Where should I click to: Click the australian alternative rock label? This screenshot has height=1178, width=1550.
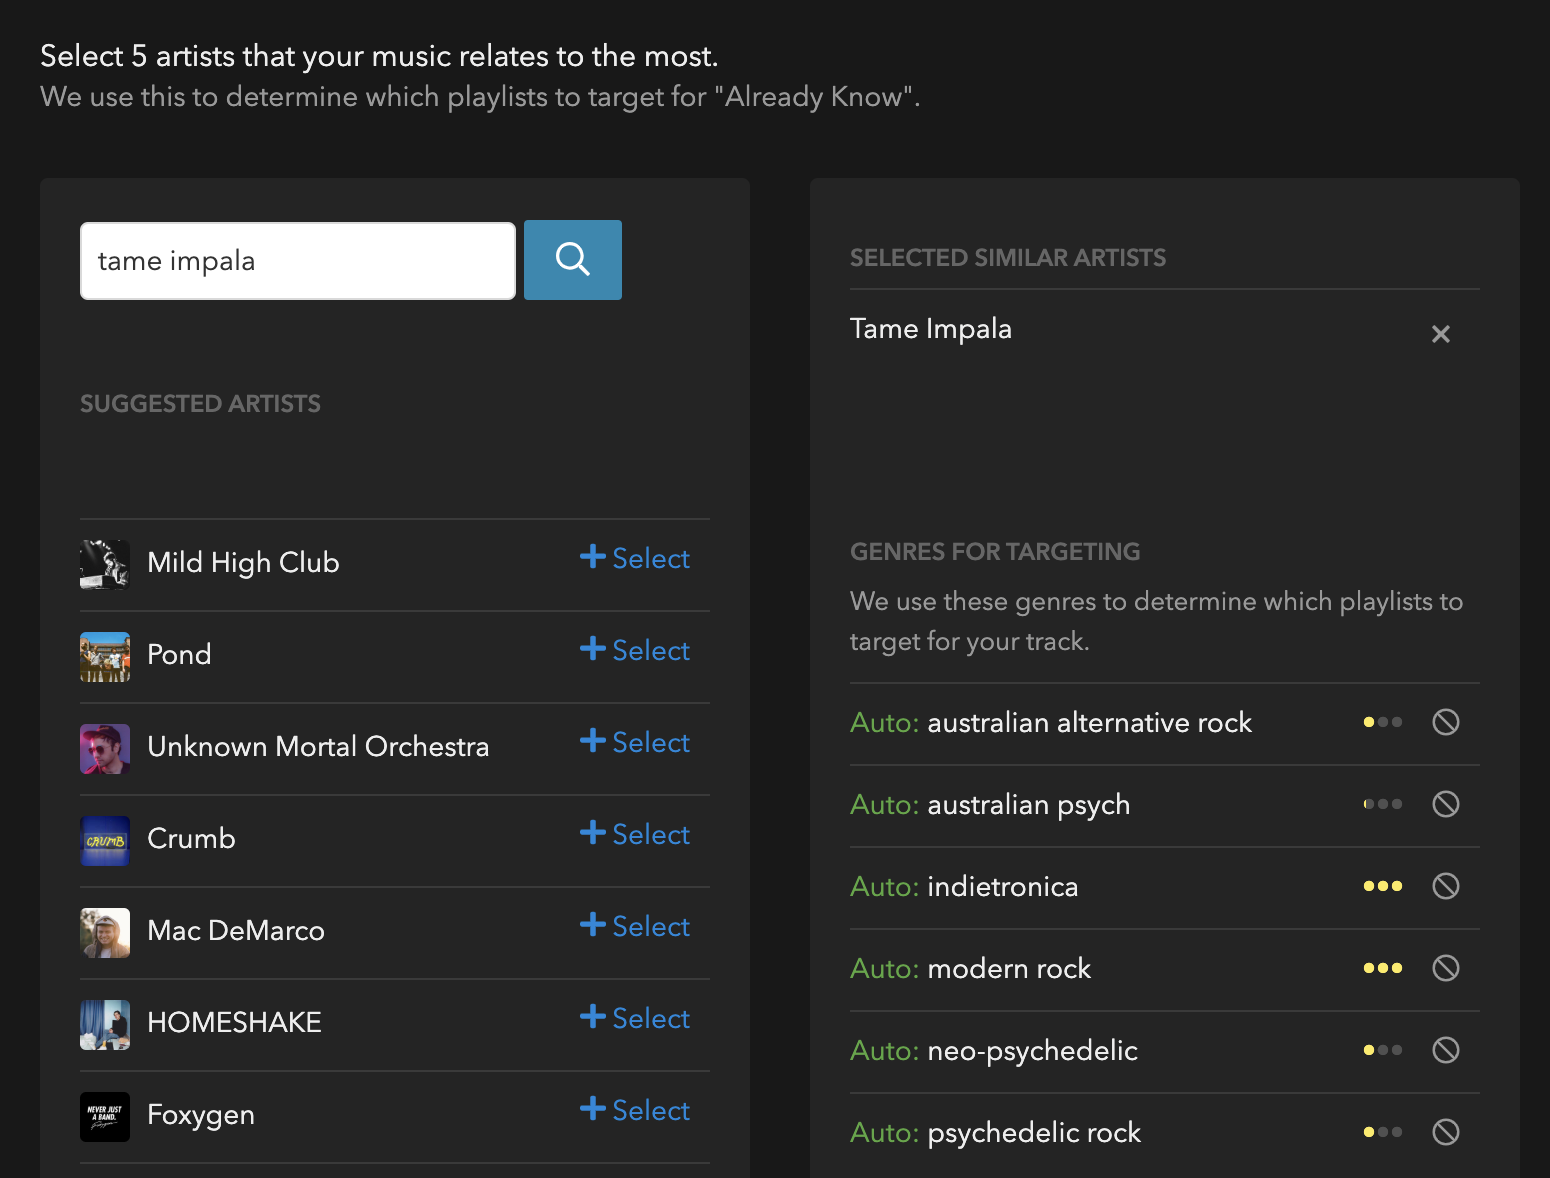tap(1090, 722)
